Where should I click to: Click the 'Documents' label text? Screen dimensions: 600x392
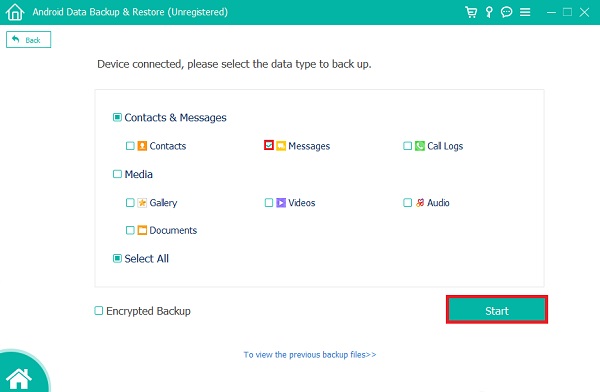[173, 230]
